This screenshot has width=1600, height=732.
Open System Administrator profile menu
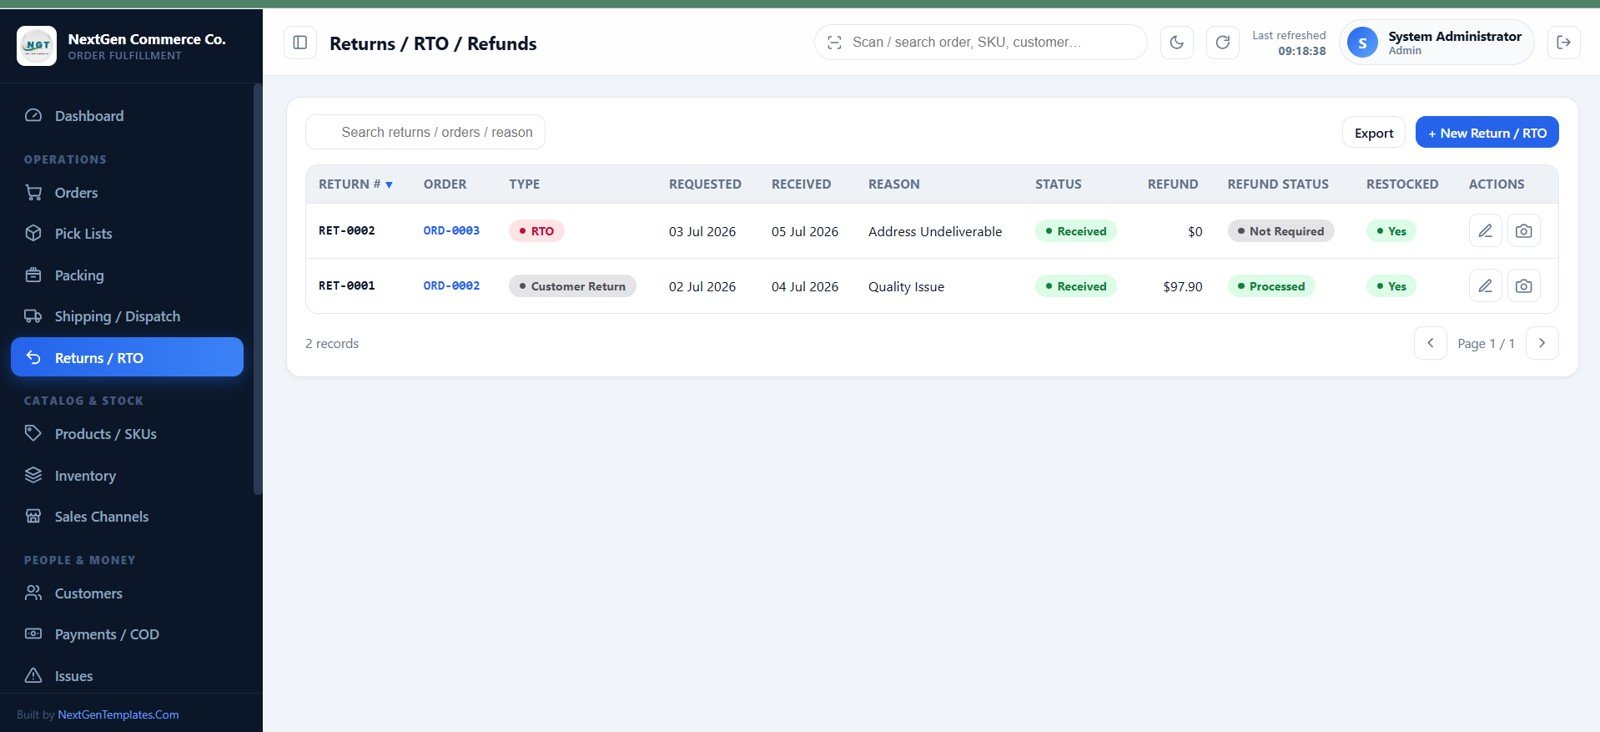[1436, 43]
